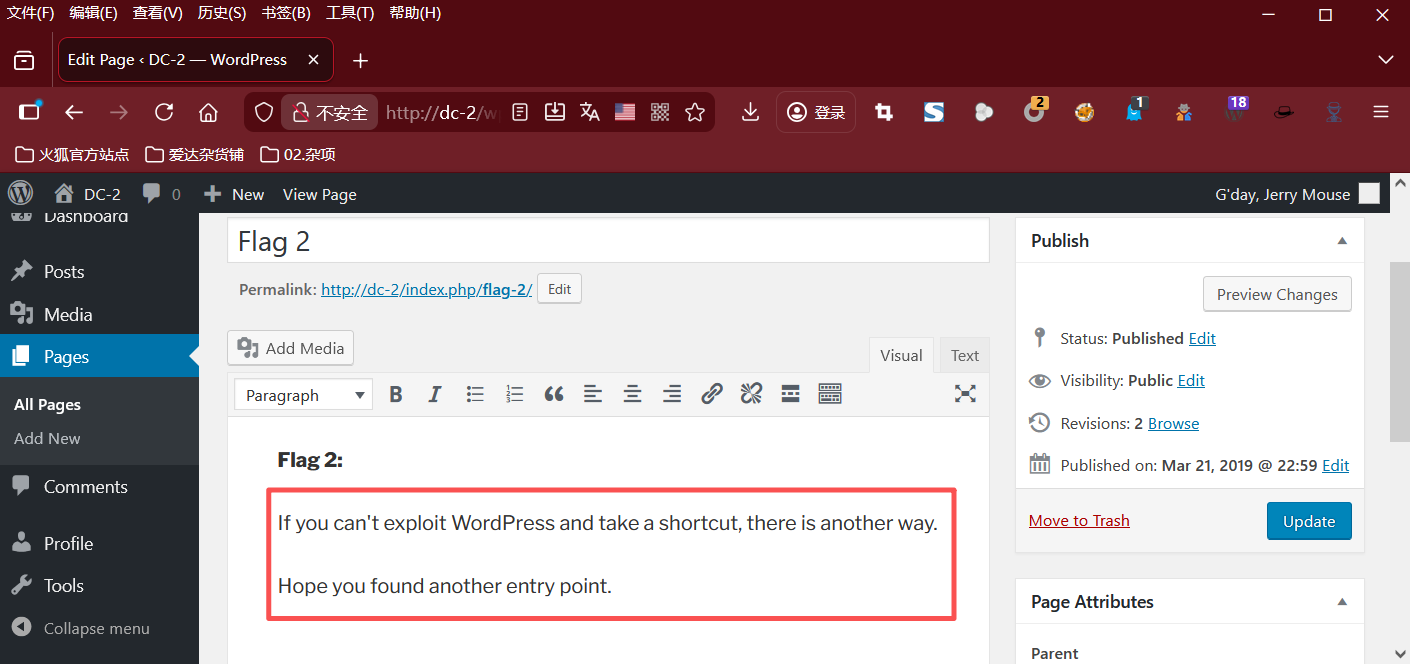Move this page to Trash
The height and width of the screenshot is (664, 1410).
(1079, 520)
